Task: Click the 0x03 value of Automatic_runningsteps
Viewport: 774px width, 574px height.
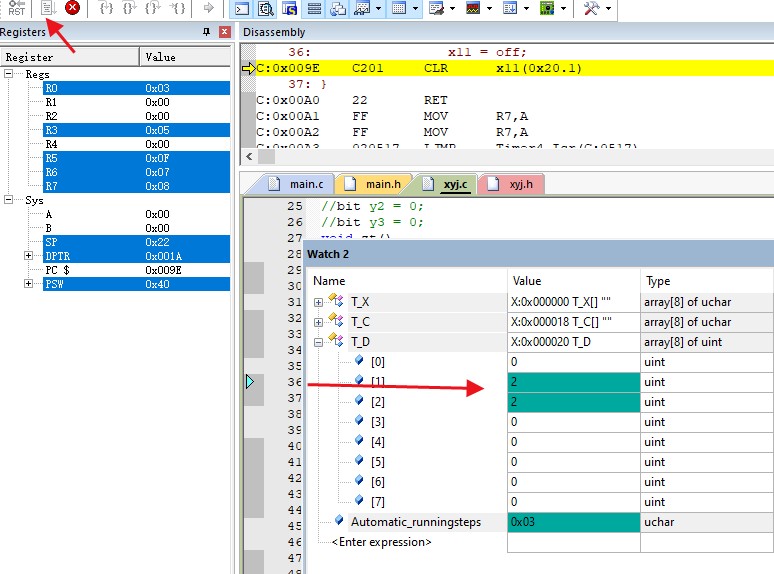Action: click(574, 522)
